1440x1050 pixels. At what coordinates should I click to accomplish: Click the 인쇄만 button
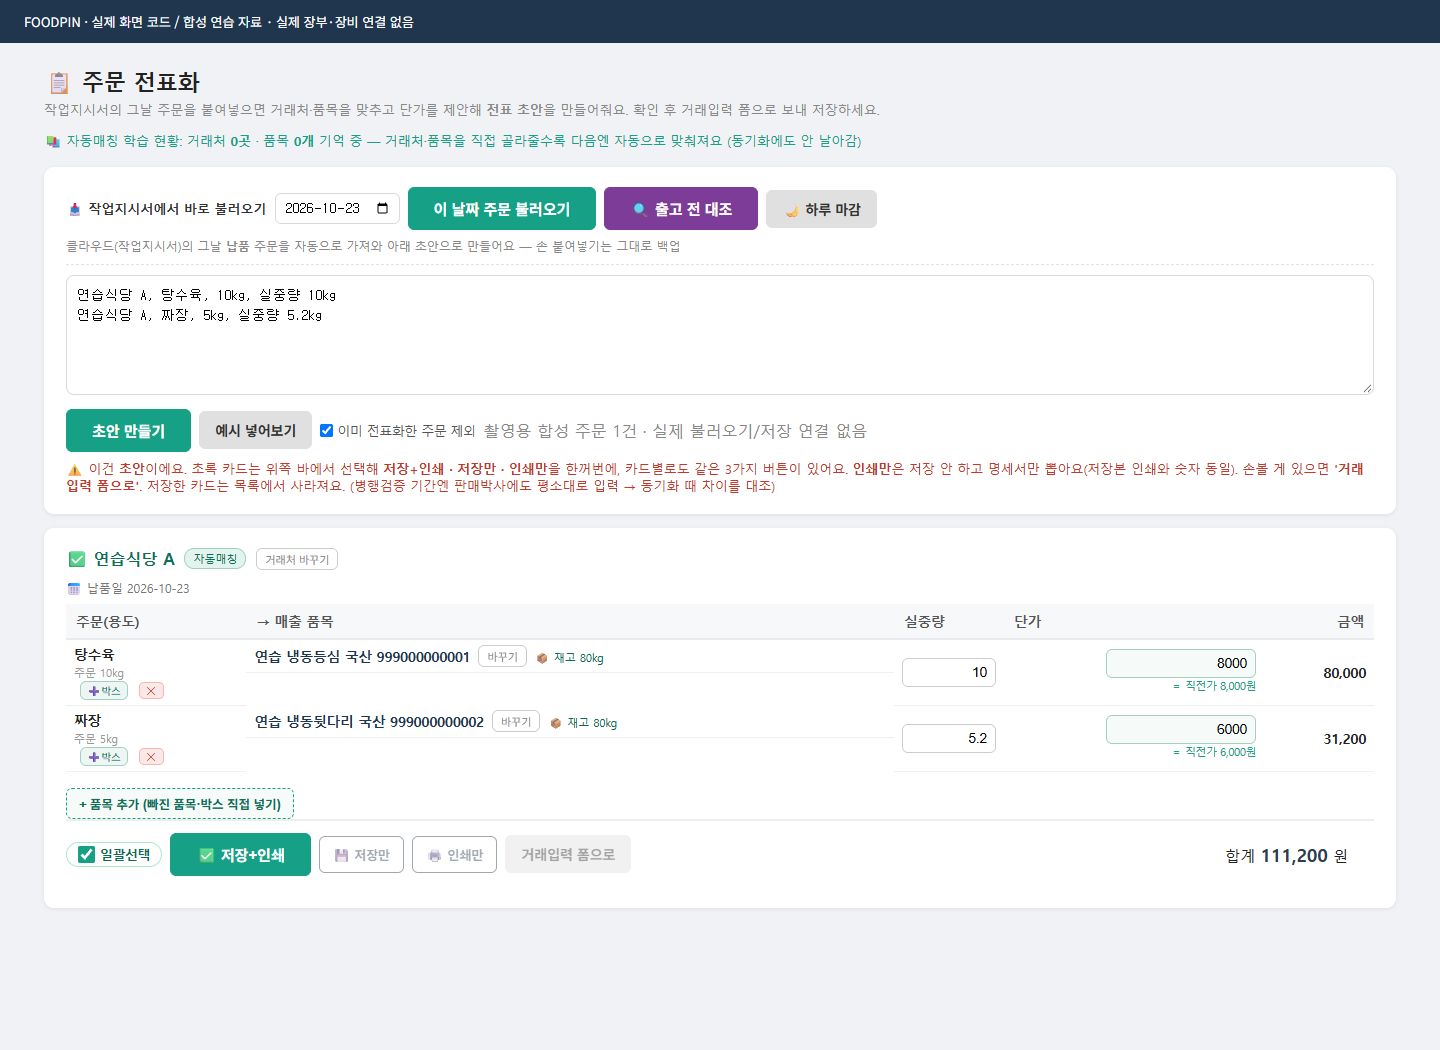coord(454,855)
